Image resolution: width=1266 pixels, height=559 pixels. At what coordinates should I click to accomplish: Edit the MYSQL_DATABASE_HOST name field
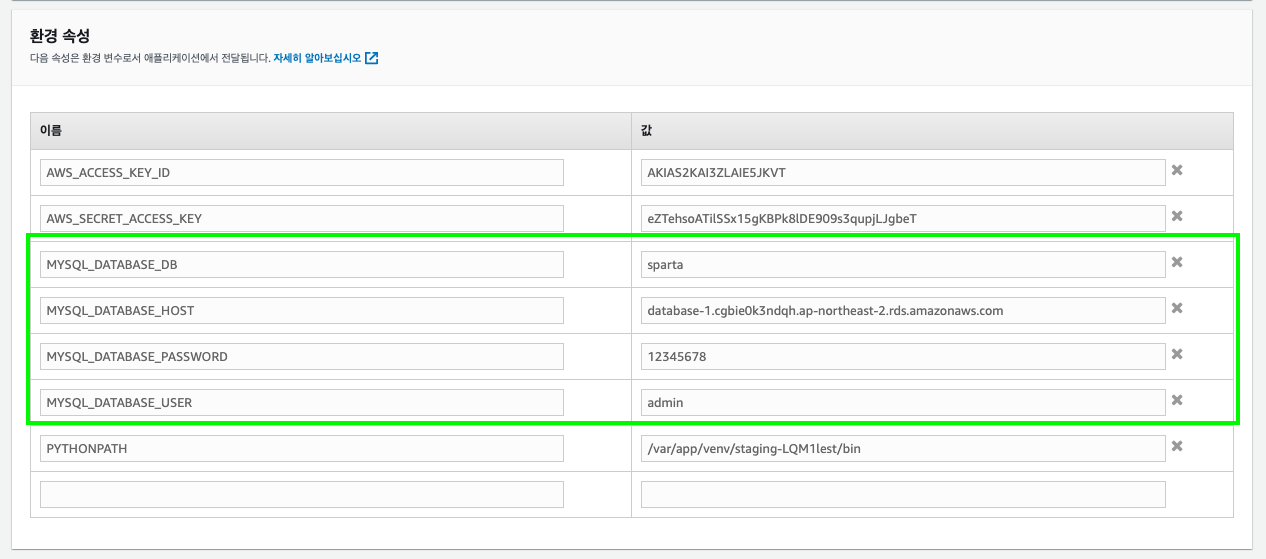click(302, 310)
